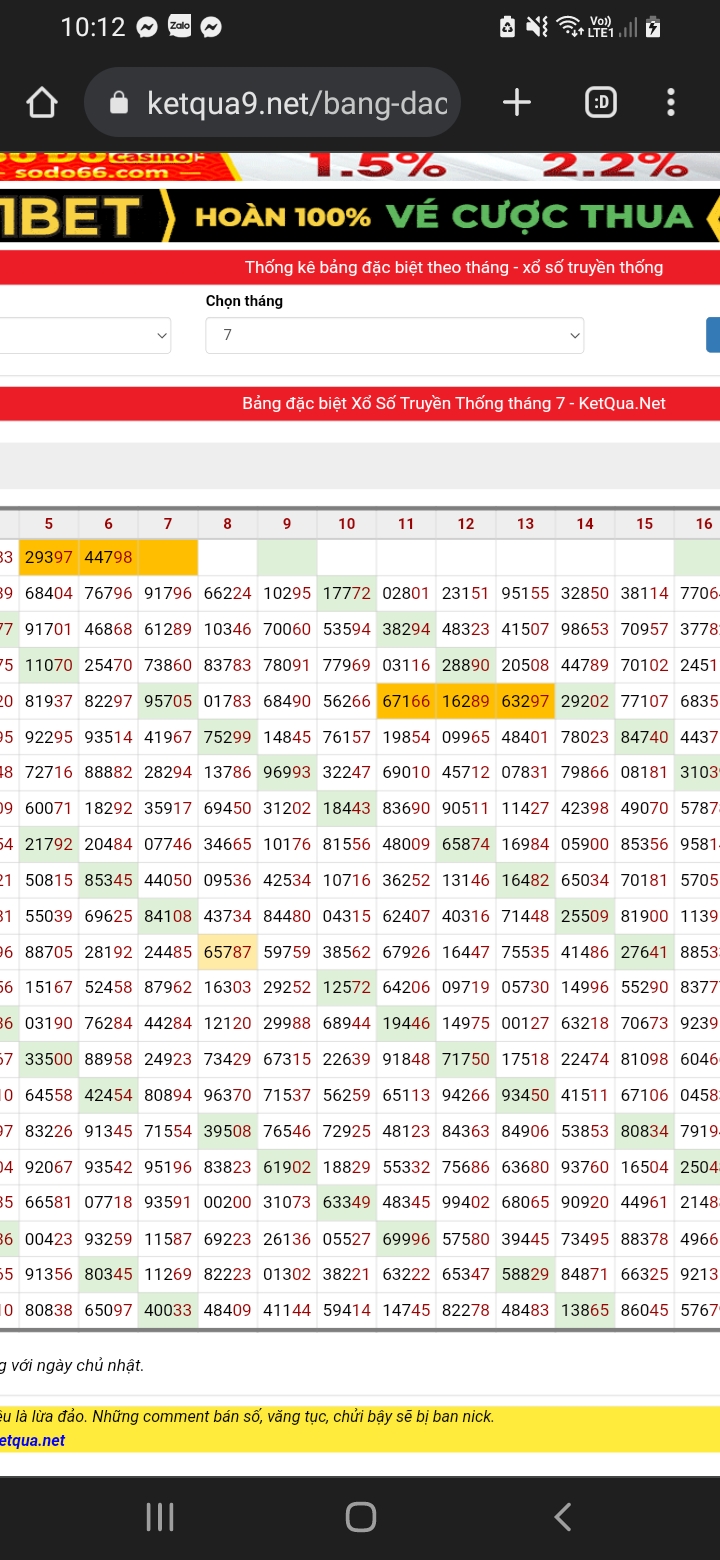Open a new tab with plus icon
720x1560 pixels.
[x=516, y=103]
